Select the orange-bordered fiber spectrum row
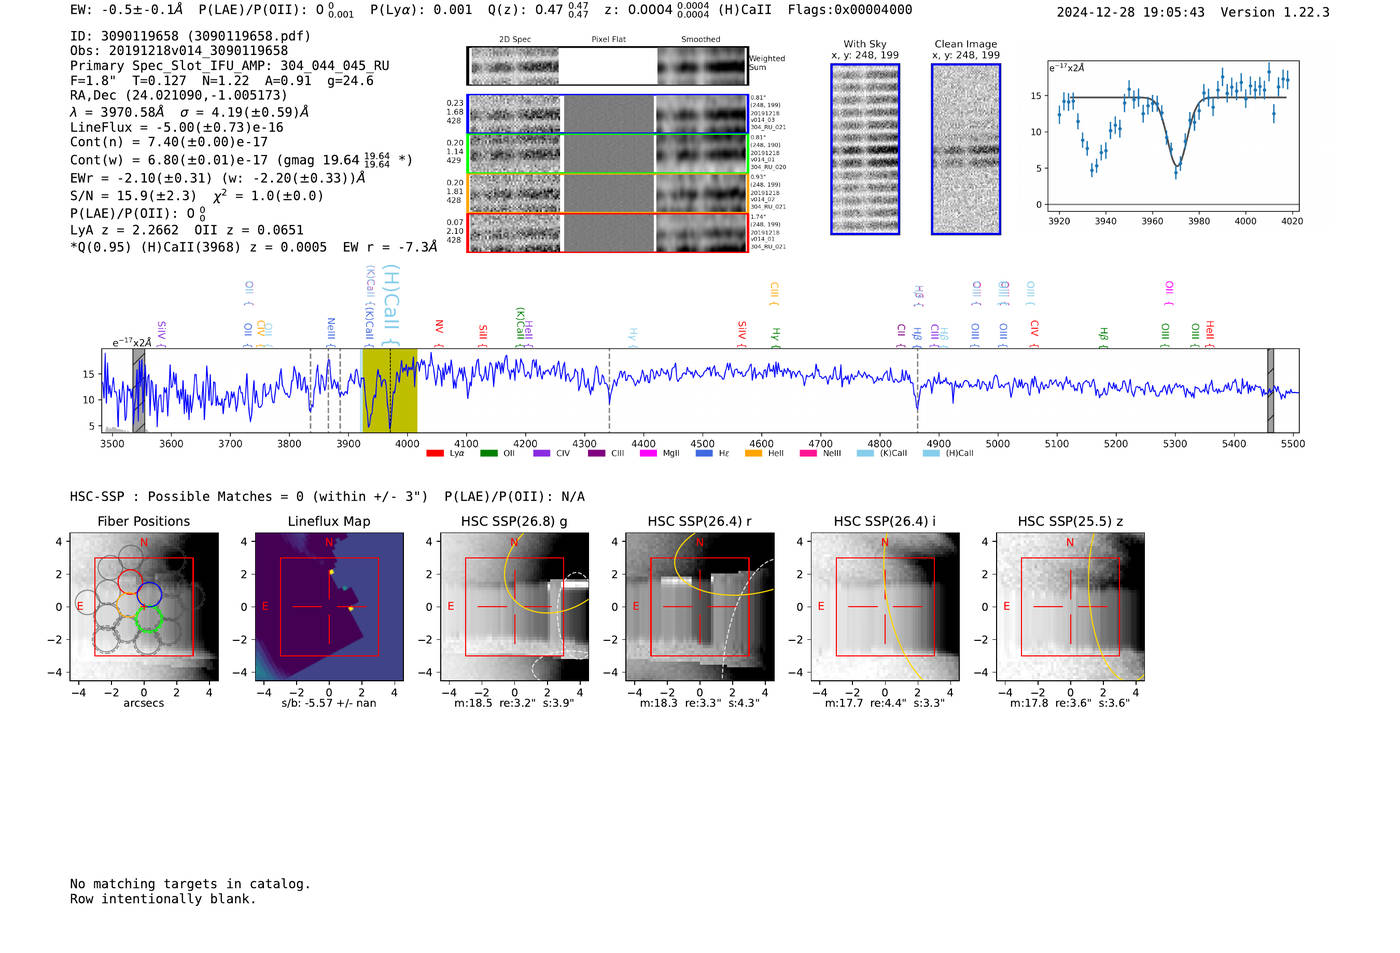 607,193
